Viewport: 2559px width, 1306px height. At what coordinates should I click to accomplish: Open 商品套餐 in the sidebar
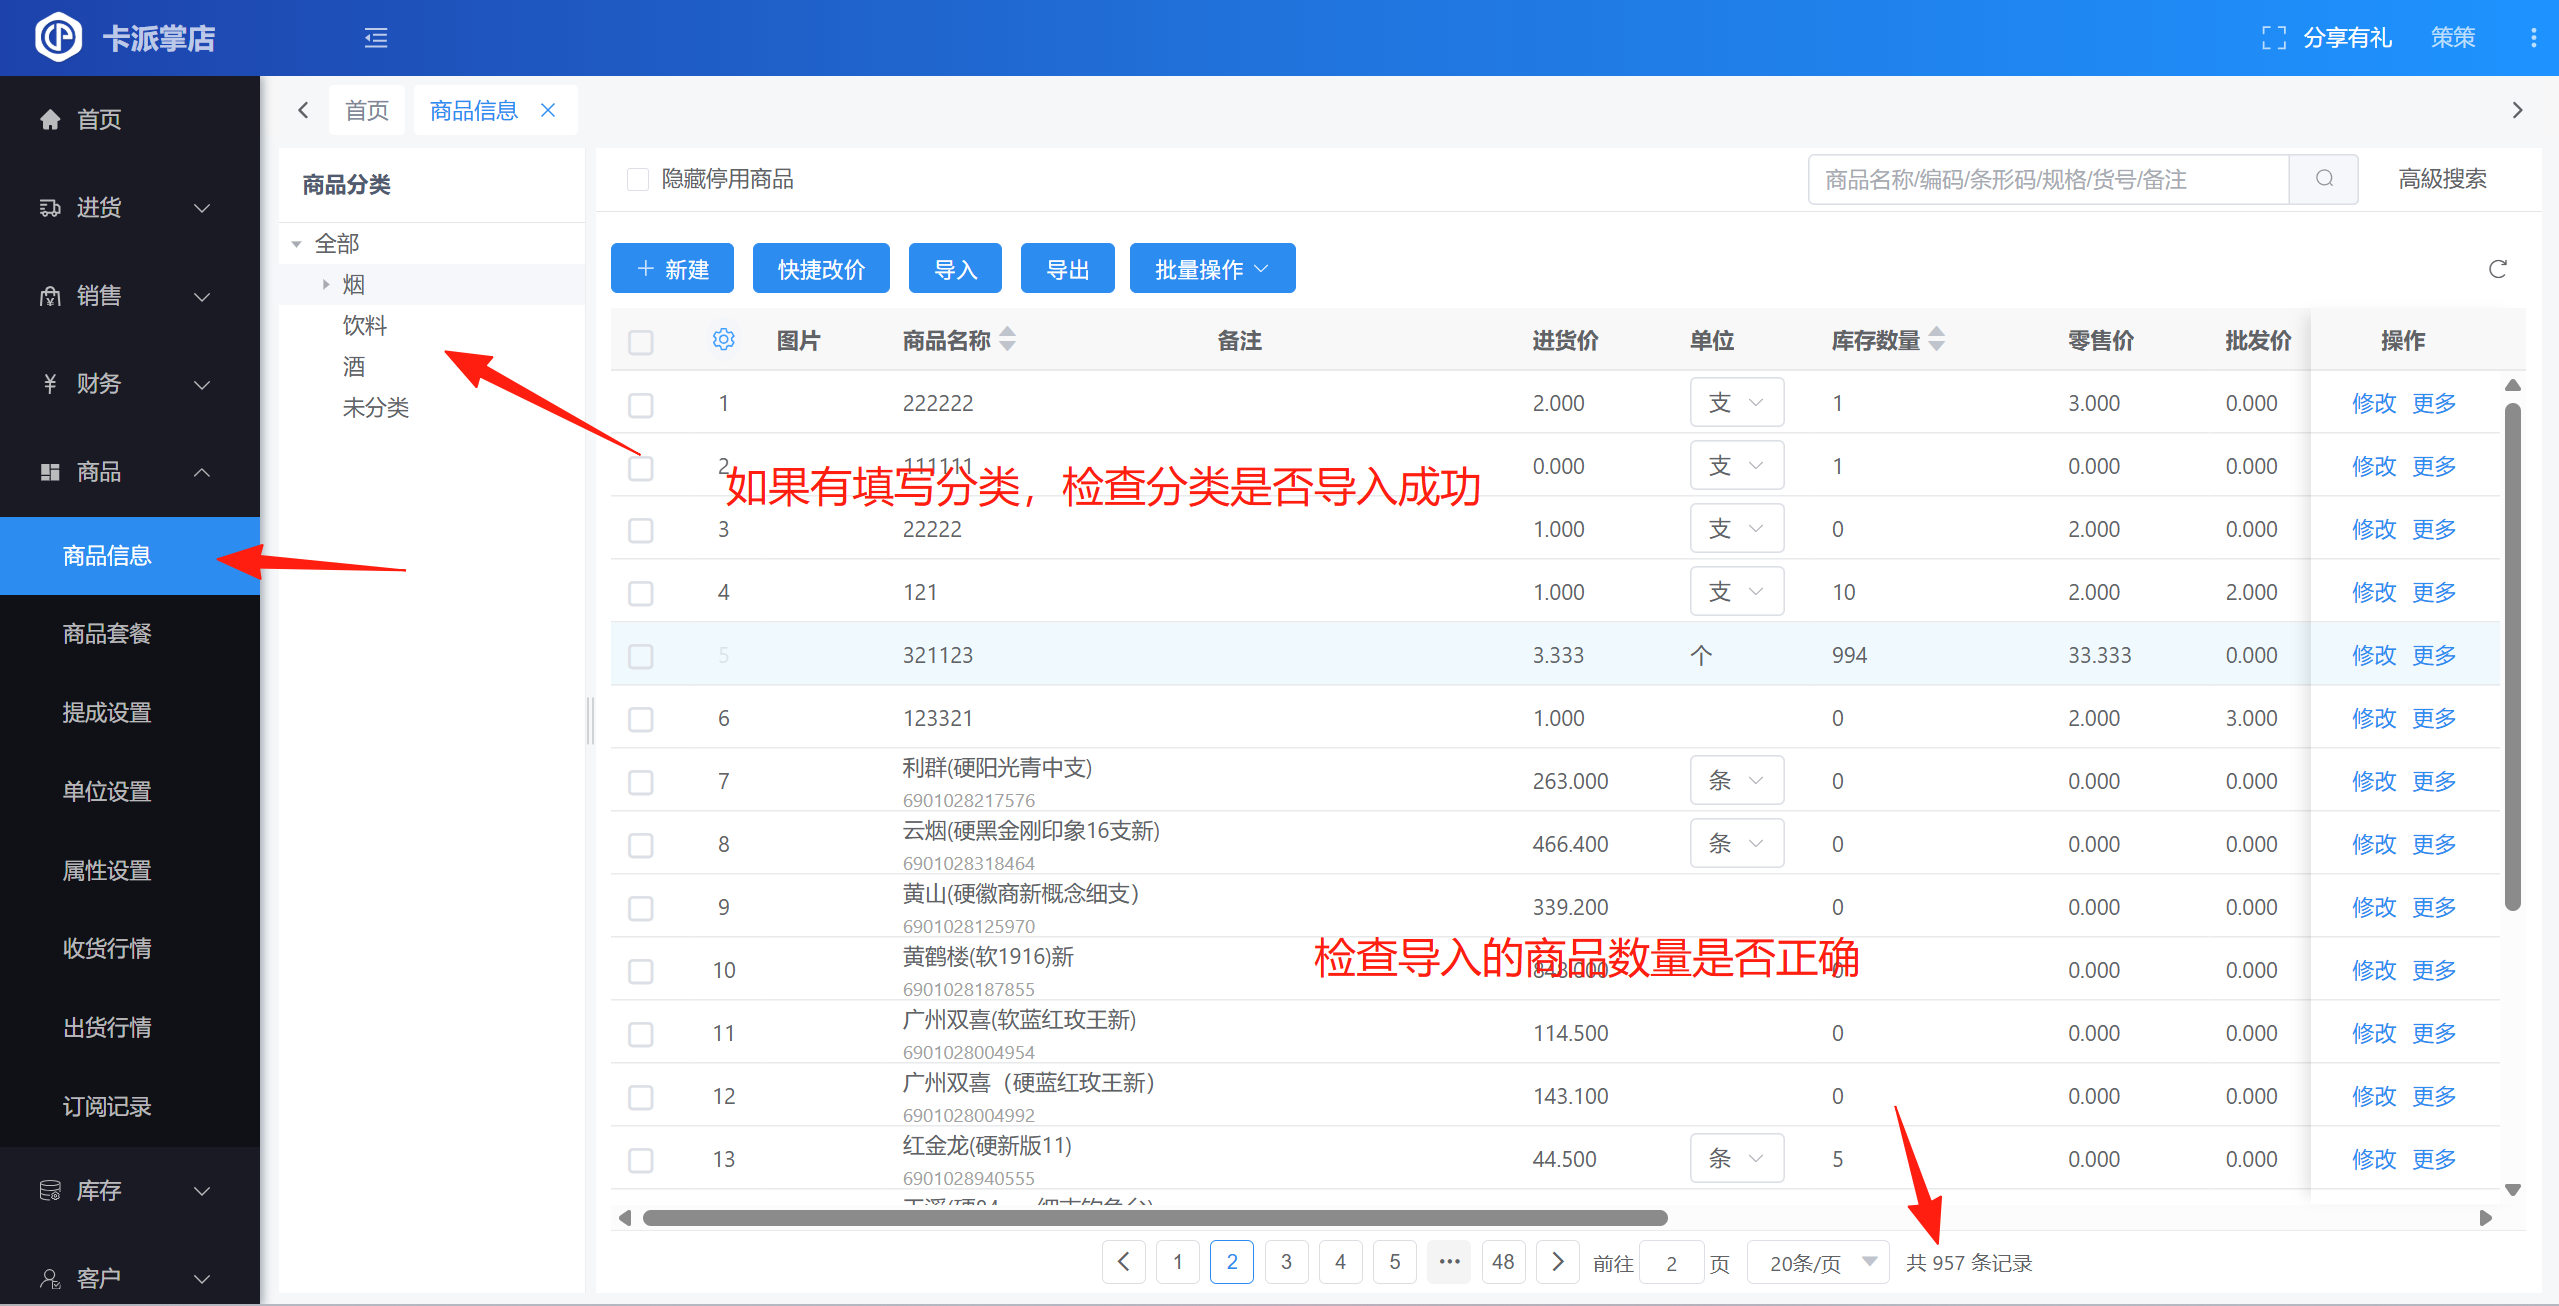pos(107,634)
